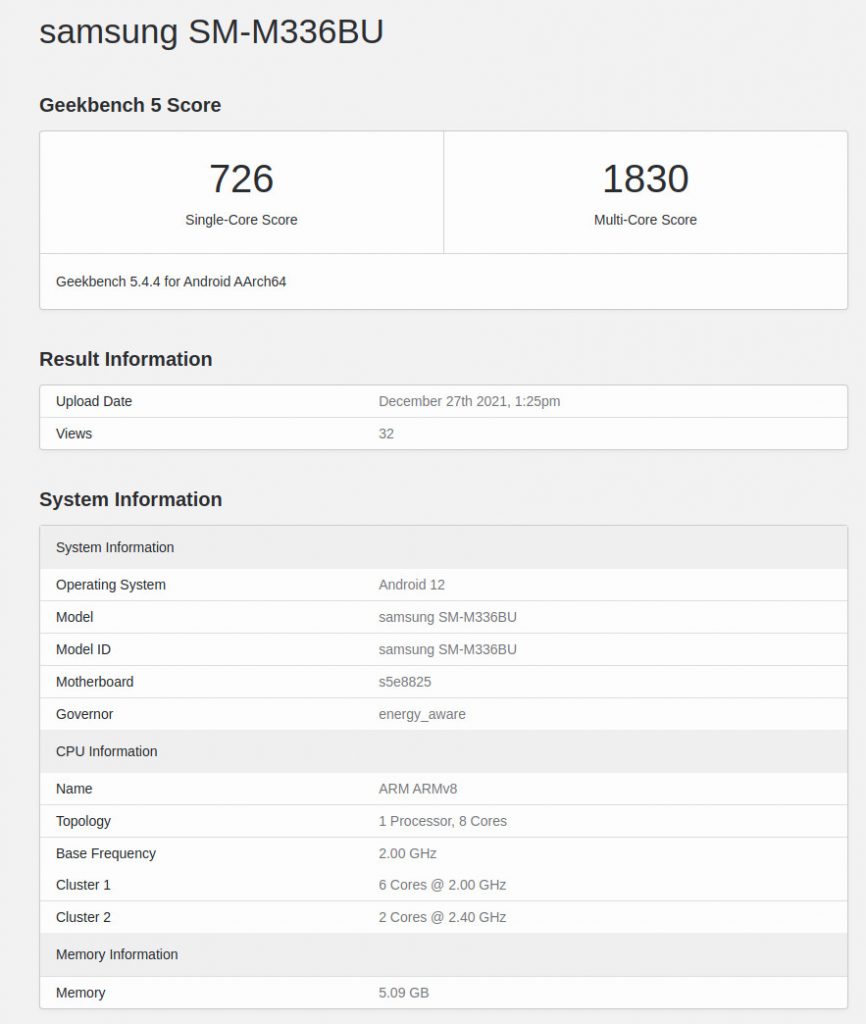
Task: Select the date 'December 27th 2021, 1:25pm'
Action: pyautogui.click(x=469, y=401)
